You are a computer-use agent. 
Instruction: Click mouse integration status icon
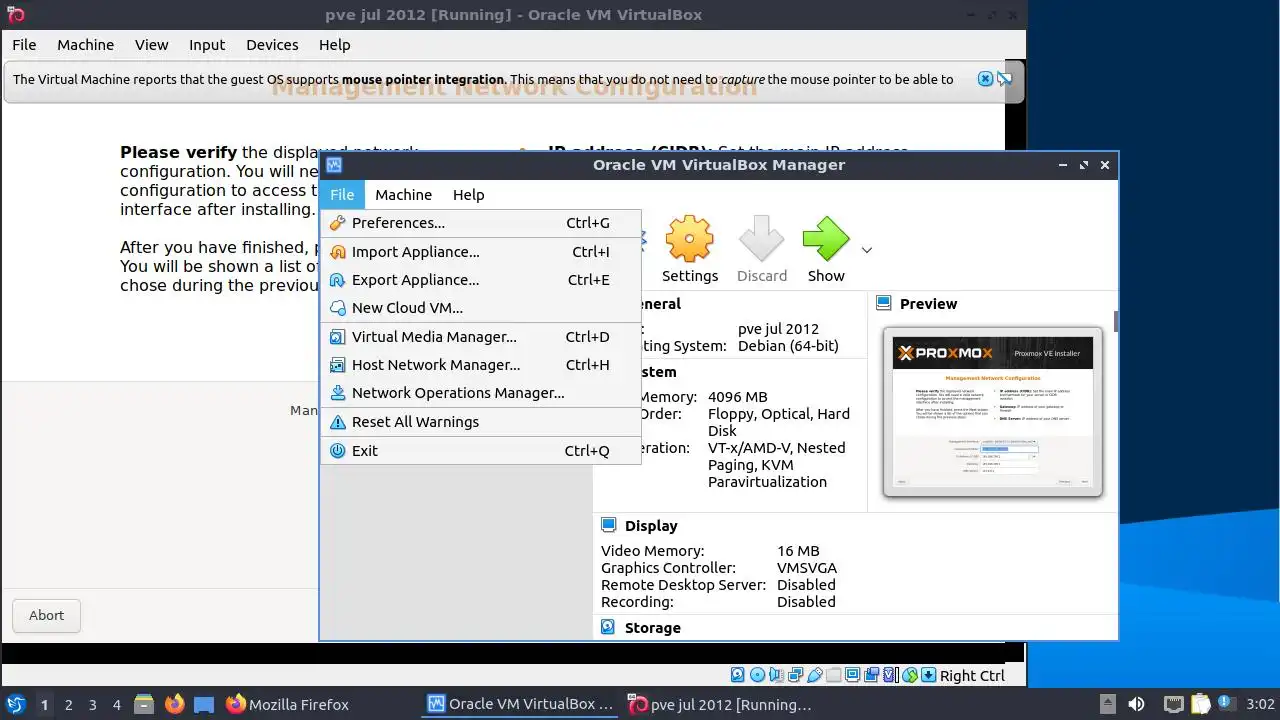pos(910,675)
